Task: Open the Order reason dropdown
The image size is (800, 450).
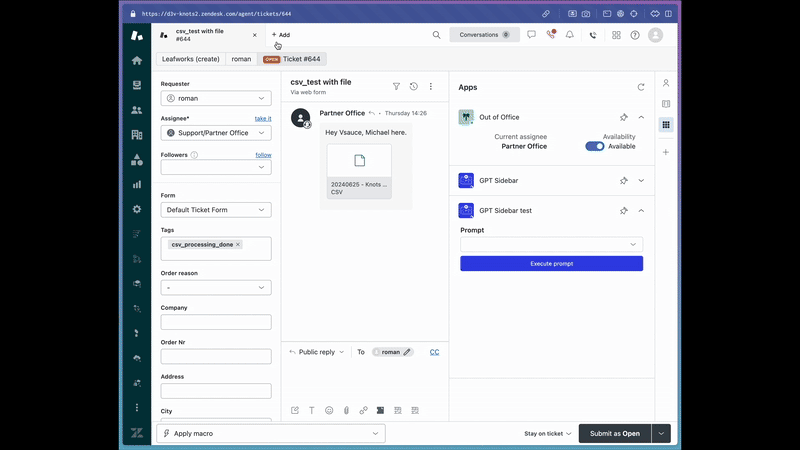Action: [x=216, y=288]
